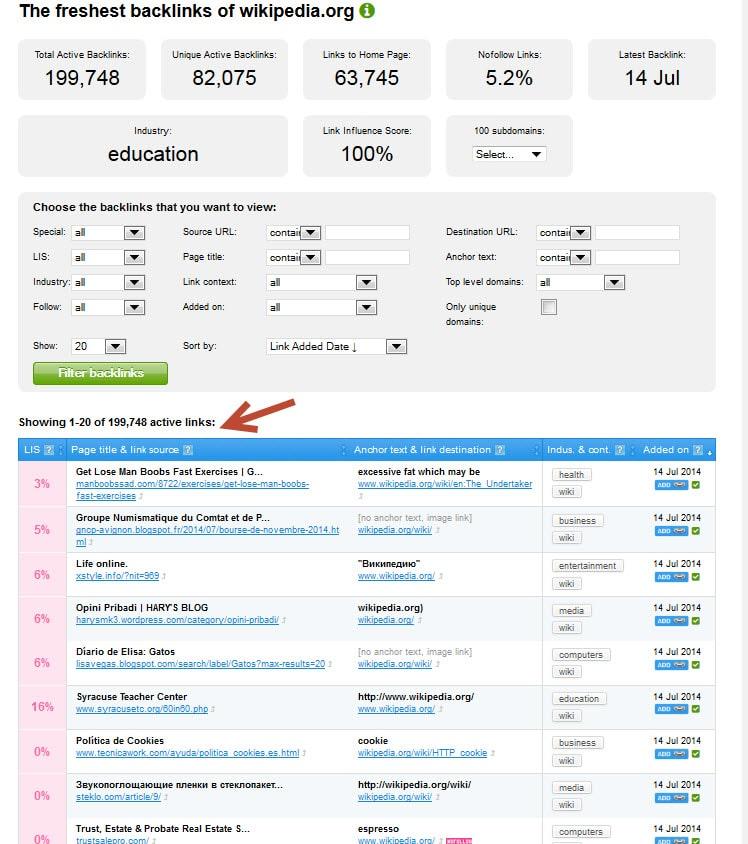Open trustsalepro.com source link
This screenshot has width=748, height=844.
click(x=112, y=840)
